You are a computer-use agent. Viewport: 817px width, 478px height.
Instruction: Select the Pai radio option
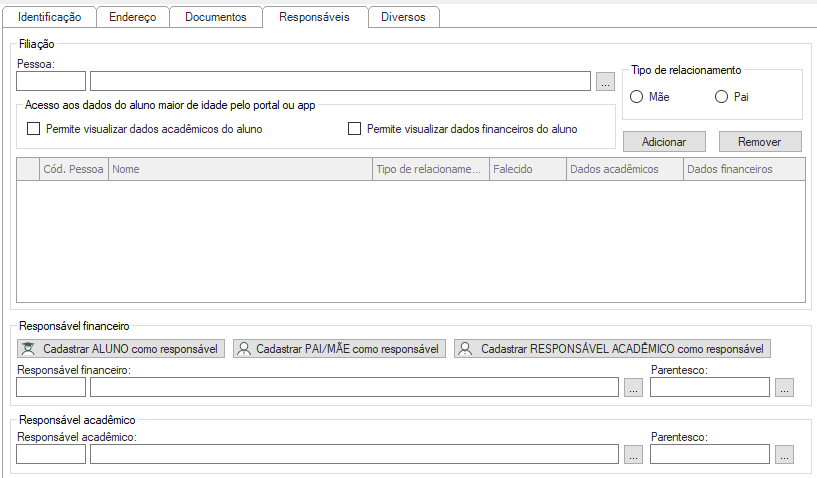coord(722,97)
